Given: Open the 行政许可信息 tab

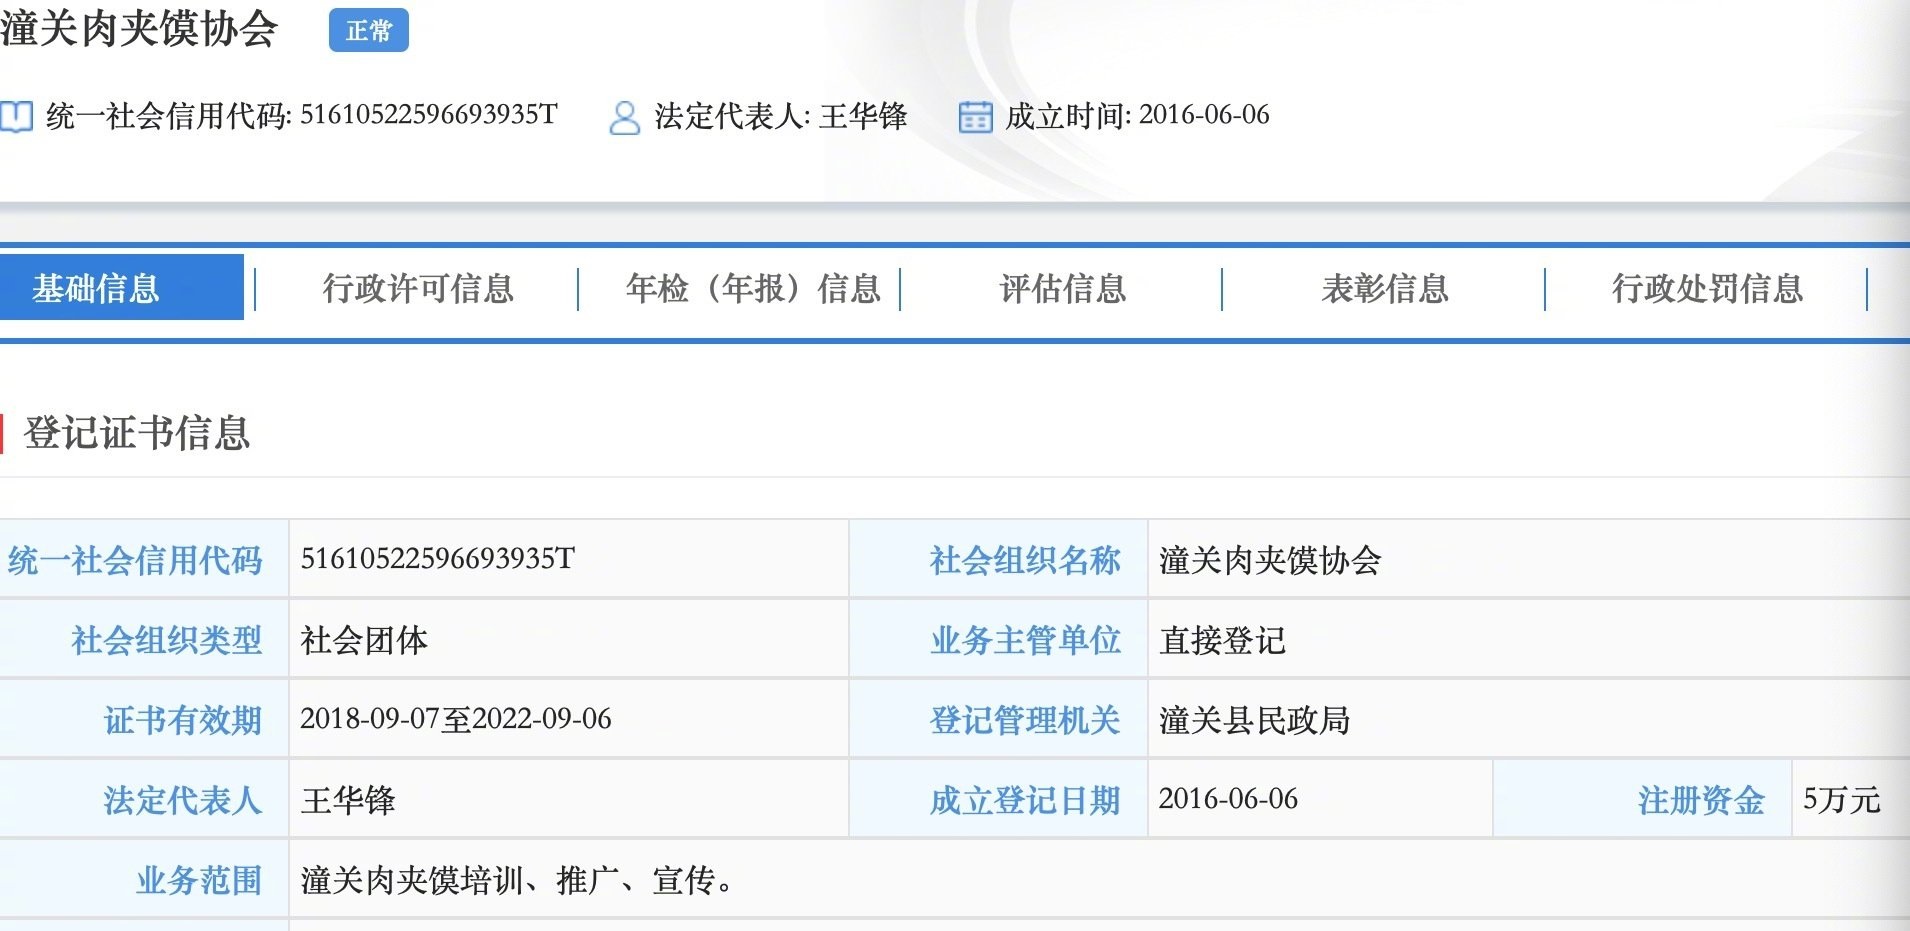Looking at the screenshot, I should click(x=417, y=289).
